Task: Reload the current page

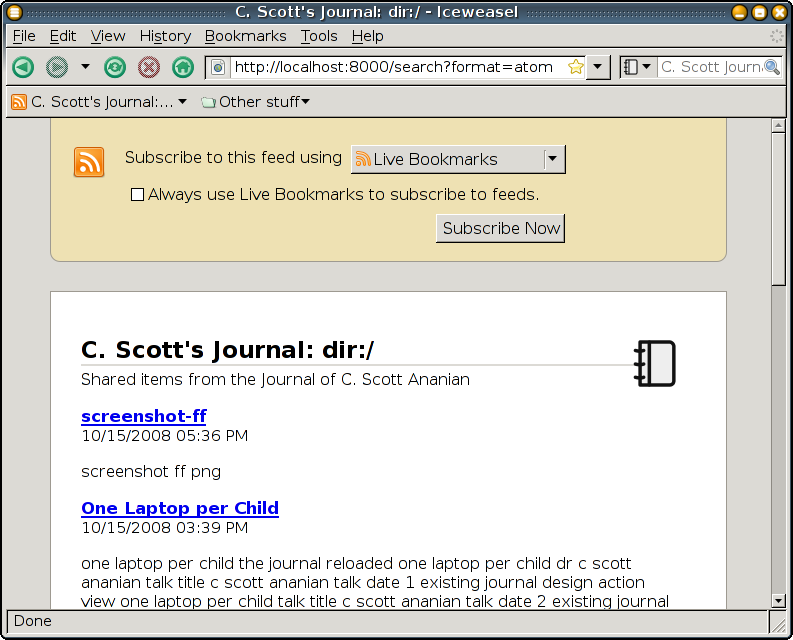Action: [x=116, y=67]
